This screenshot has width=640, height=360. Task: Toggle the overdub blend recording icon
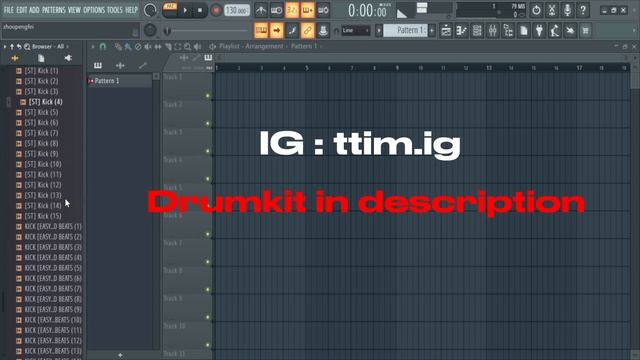(307, 10)
